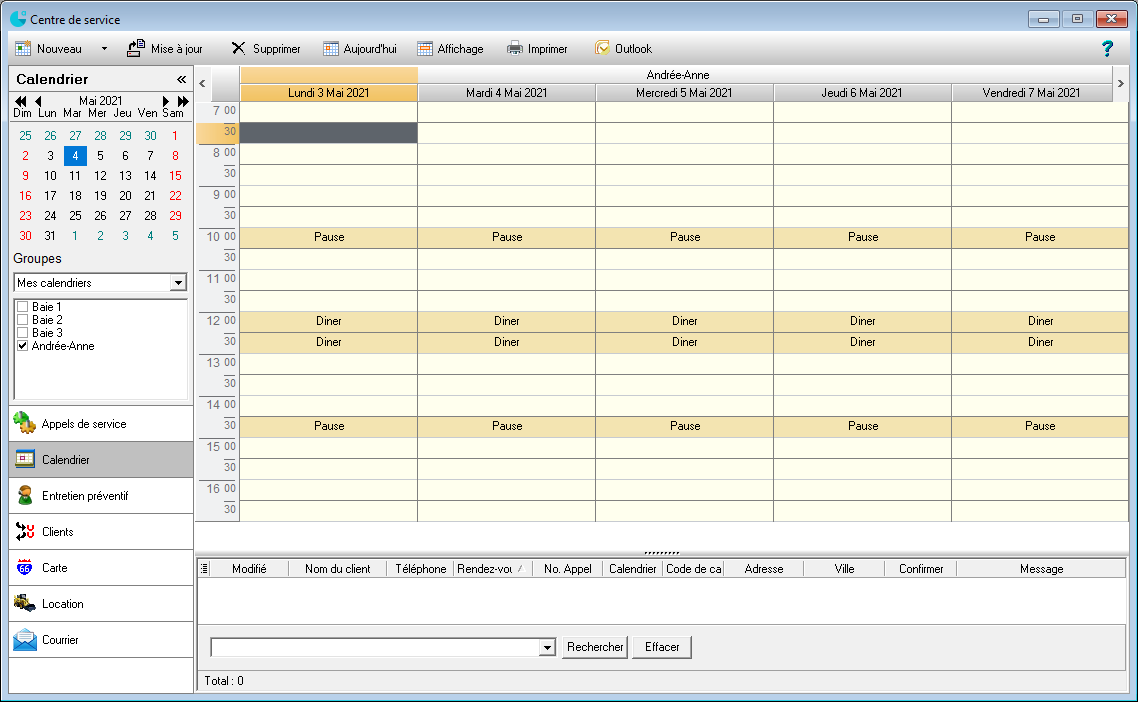The height and width of the screenshot is (702, 1138).
Task: Click the Imprimer printer icon
Action: pyautogui.click(x=515, y=49)
